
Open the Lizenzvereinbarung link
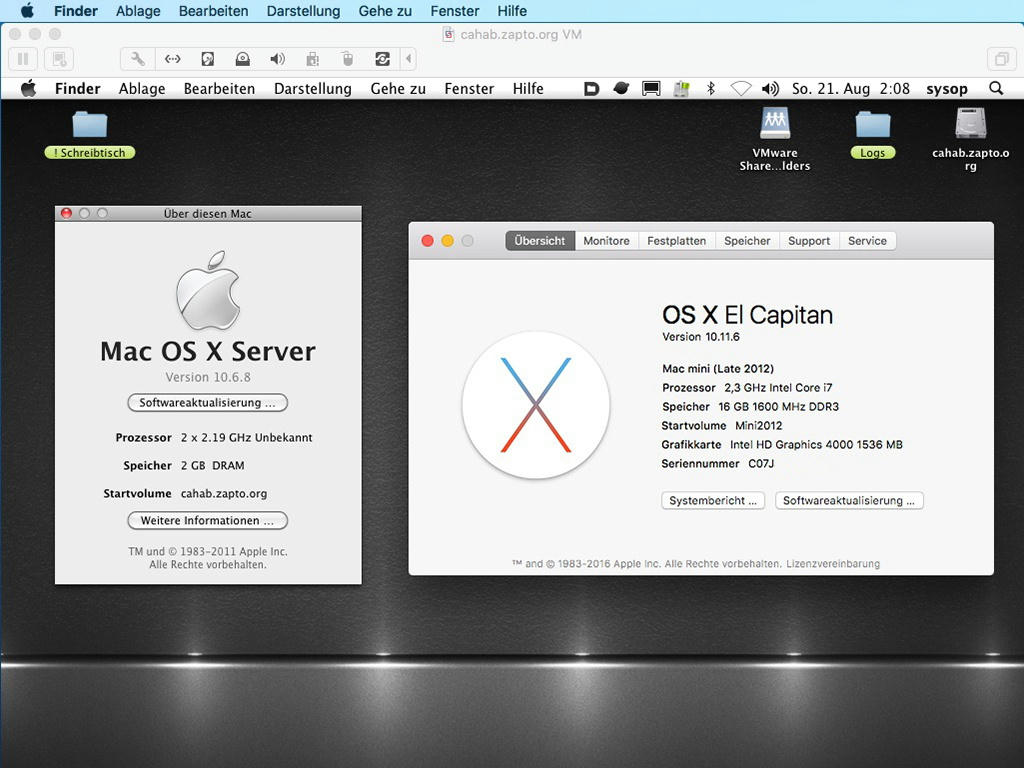coord(833,564)
